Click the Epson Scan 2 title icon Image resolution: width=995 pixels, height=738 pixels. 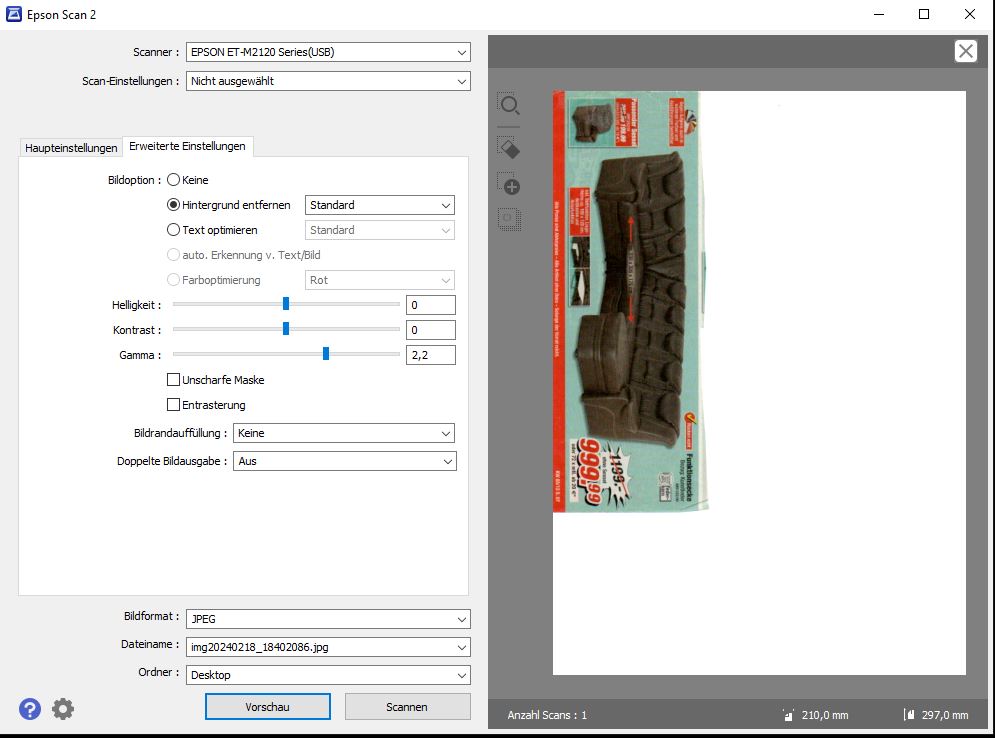[13, 14]
